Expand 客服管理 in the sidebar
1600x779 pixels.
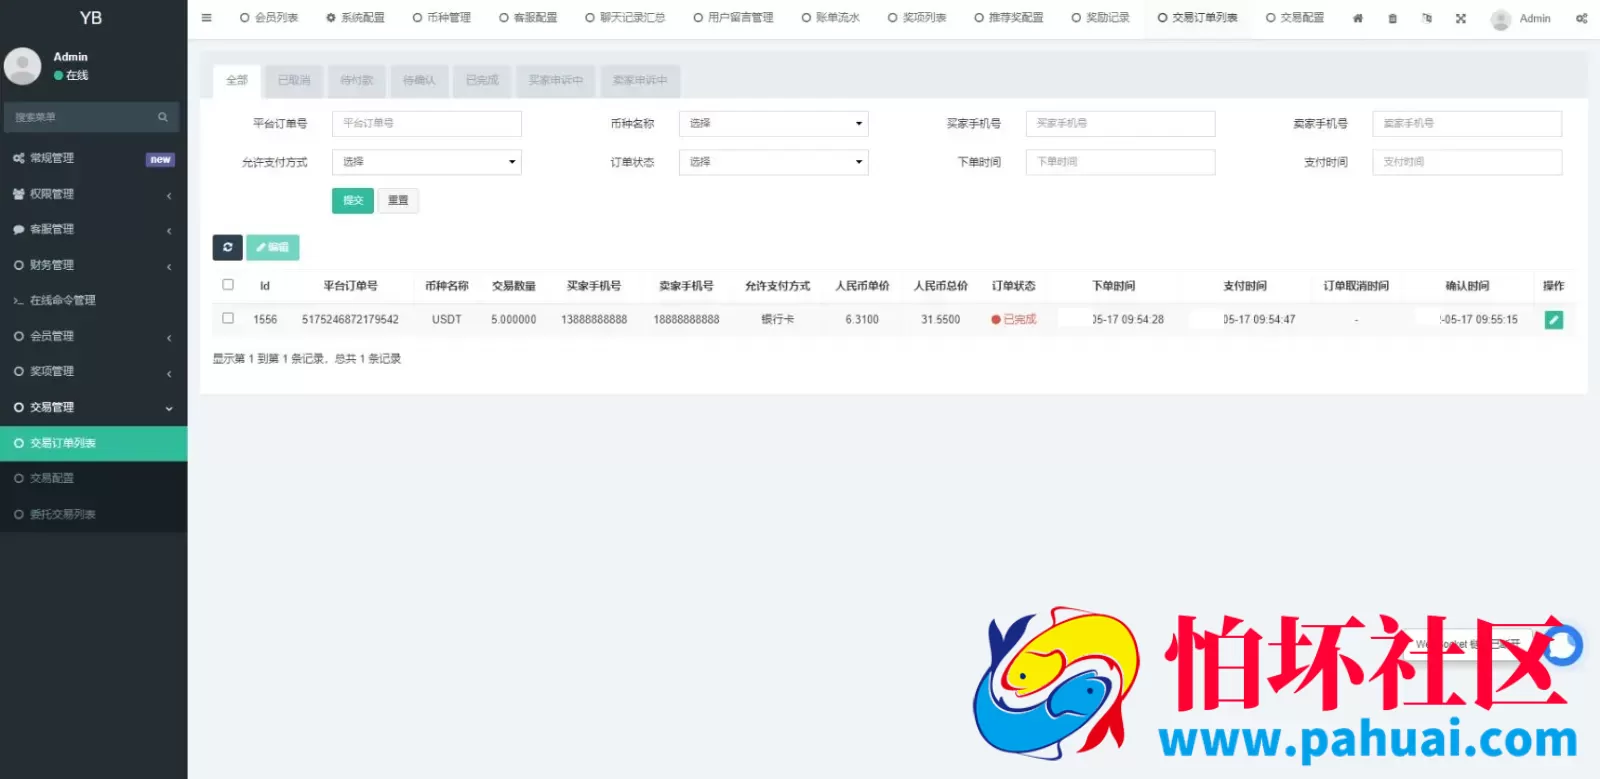click(94, 229)
